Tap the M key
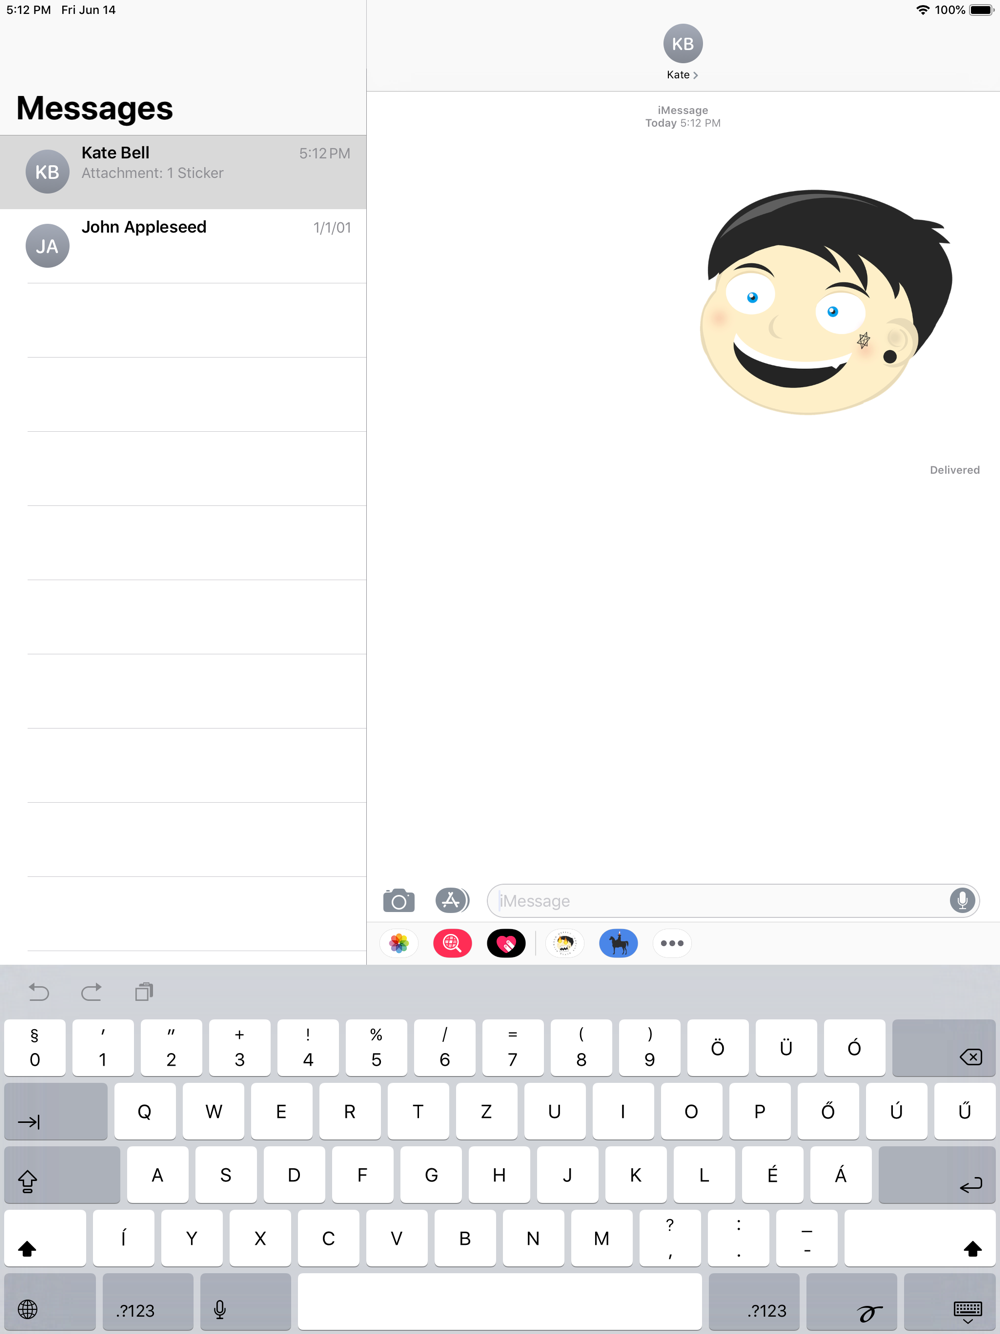Screen dimensions: 1000x1334 601,1238
